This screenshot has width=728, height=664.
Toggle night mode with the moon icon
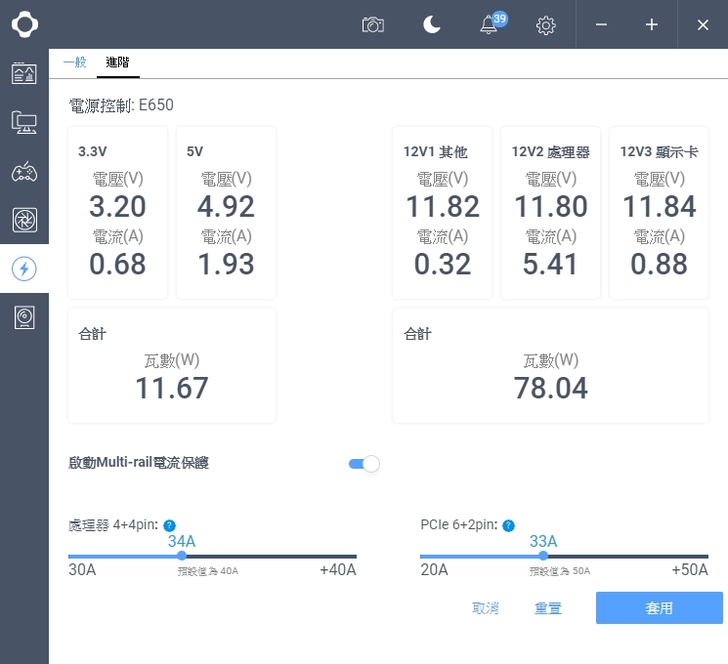(x=432, y=25)
